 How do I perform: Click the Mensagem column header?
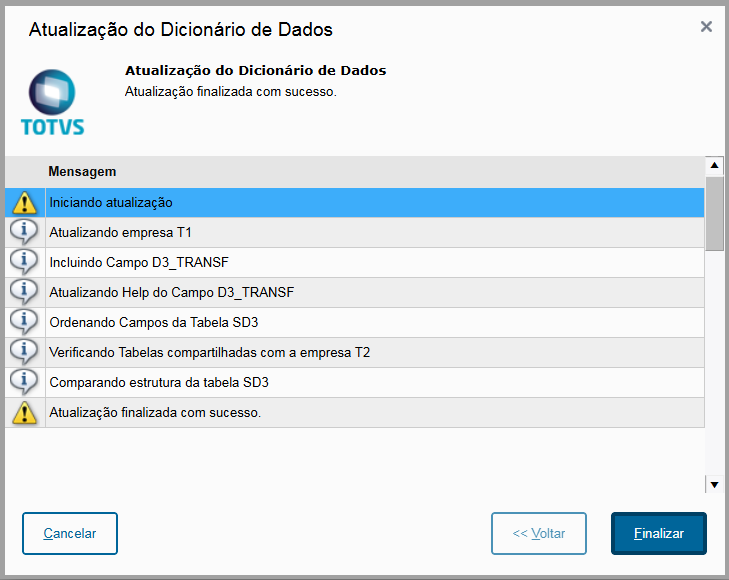82,172
